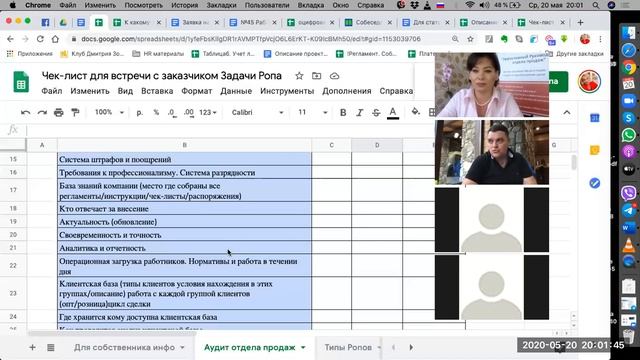Switch to Типы Ропов sheet tab

click(x=348, y=347)
